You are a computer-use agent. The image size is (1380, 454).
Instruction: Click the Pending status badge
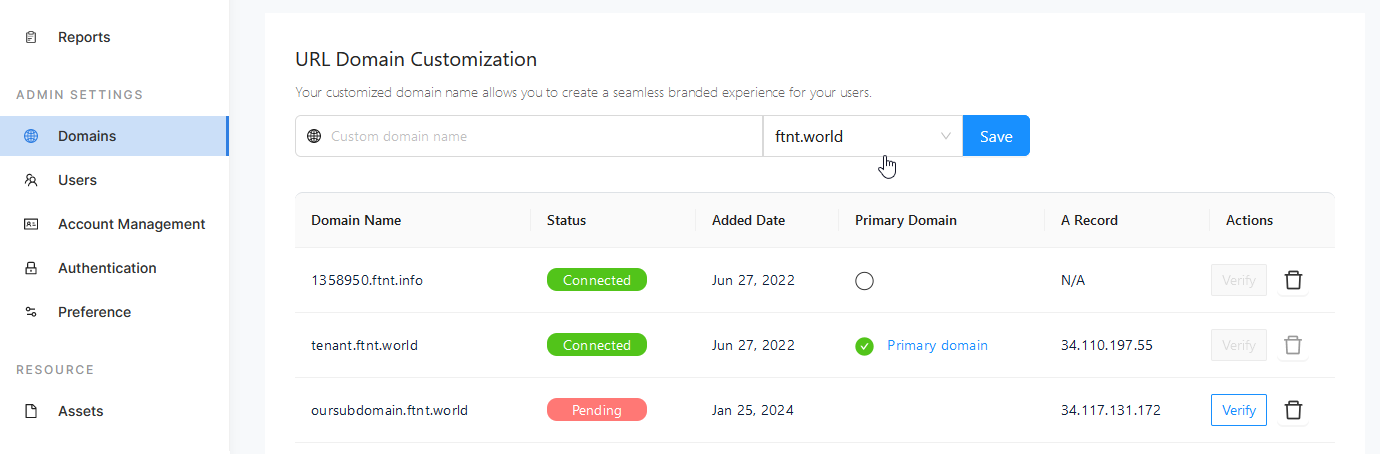coord(596,410)
